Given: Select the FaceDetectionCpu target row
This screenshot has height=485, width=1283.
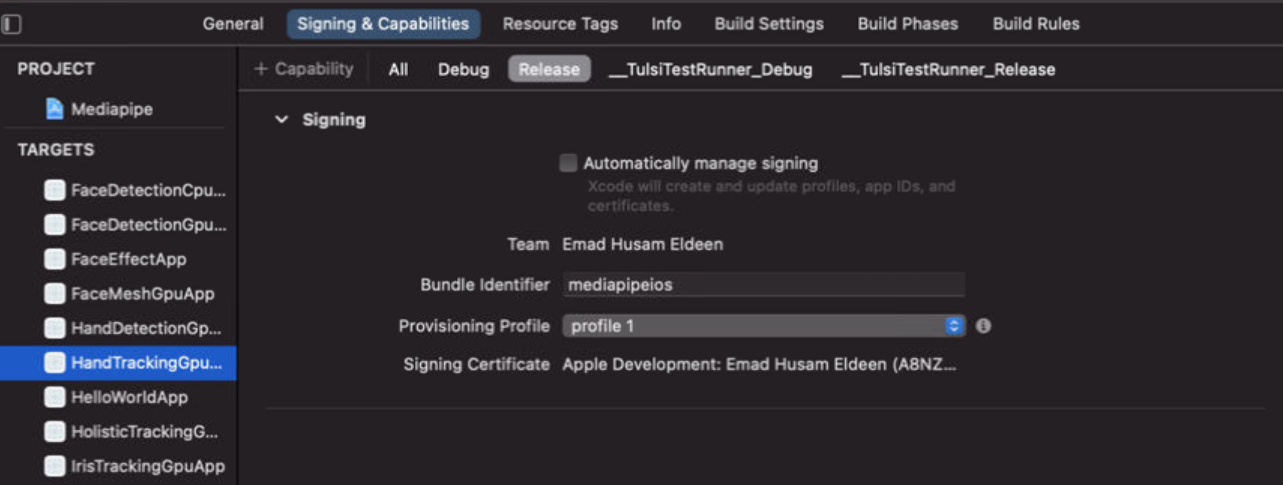Looking at the screenshot, I should tap(118, 190).
